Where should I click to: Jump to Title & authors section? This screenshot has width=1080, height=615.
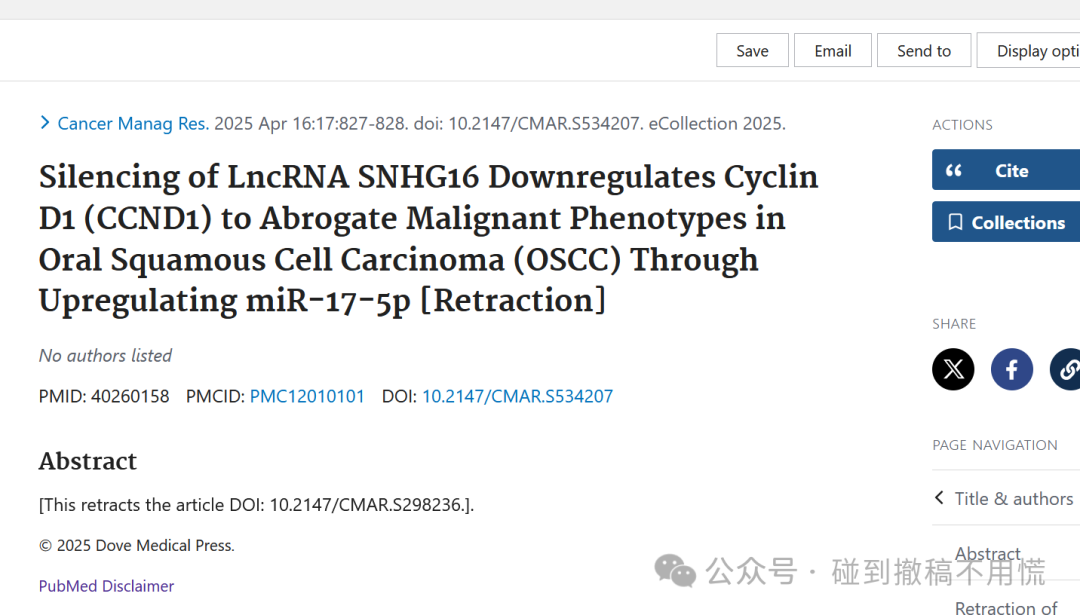click(1013, 498)
